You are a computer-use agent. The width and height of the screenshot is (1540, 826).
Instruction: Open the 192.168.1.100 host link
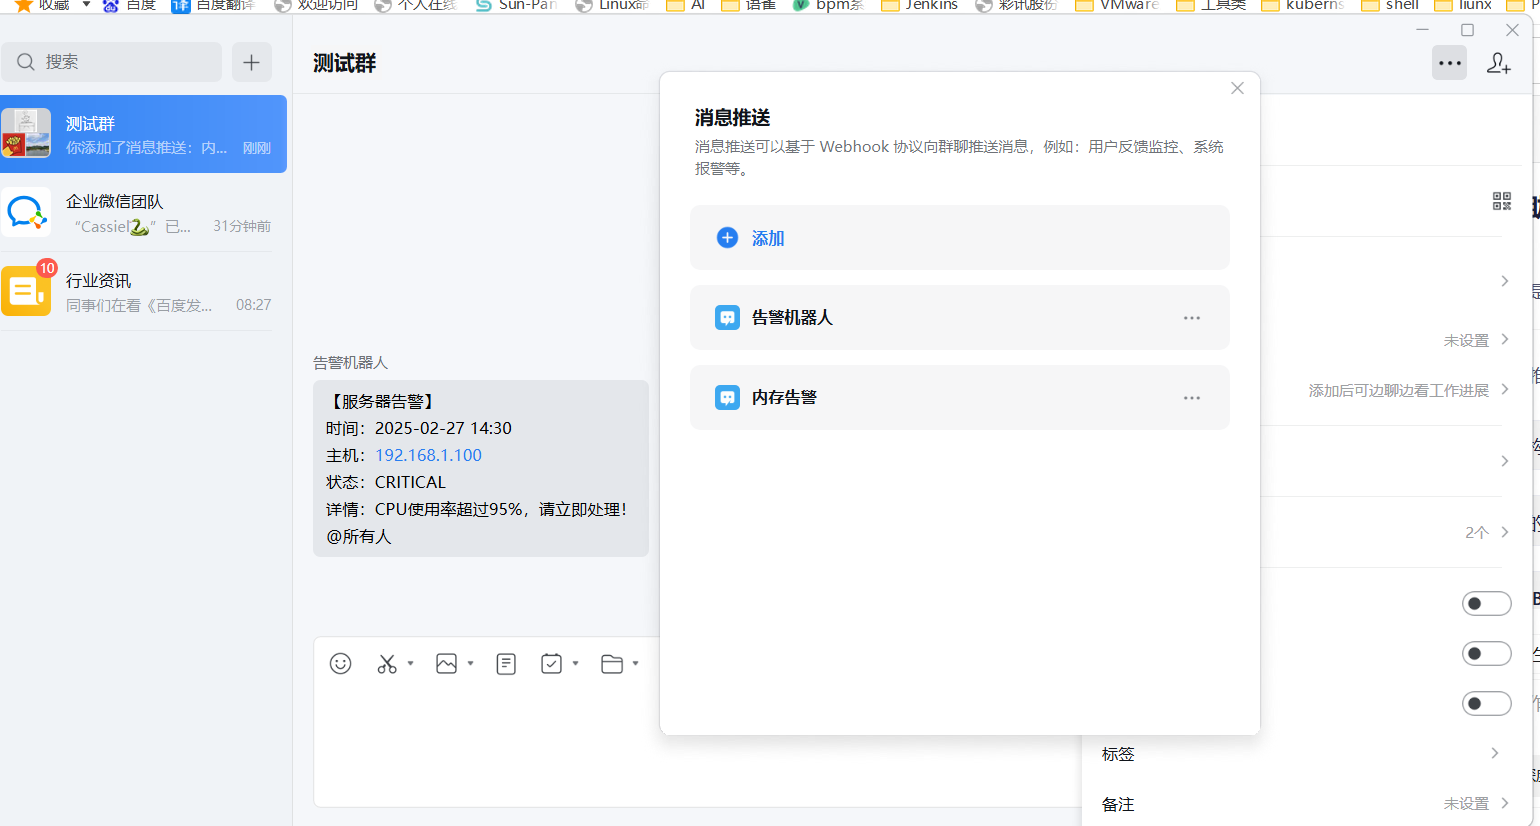[428, 455]
